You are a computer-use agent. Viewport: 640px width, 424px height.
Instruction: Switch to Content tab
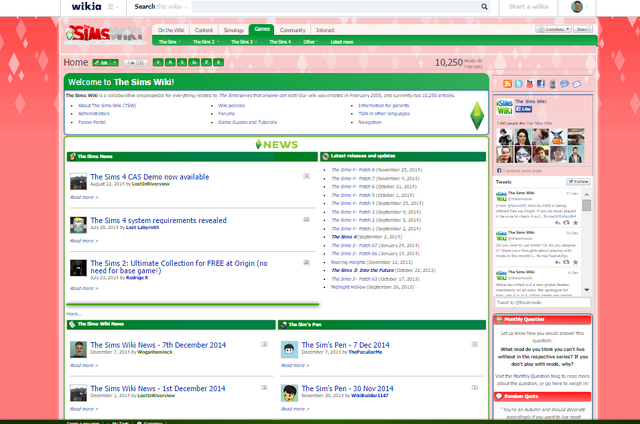coord(204,30)
